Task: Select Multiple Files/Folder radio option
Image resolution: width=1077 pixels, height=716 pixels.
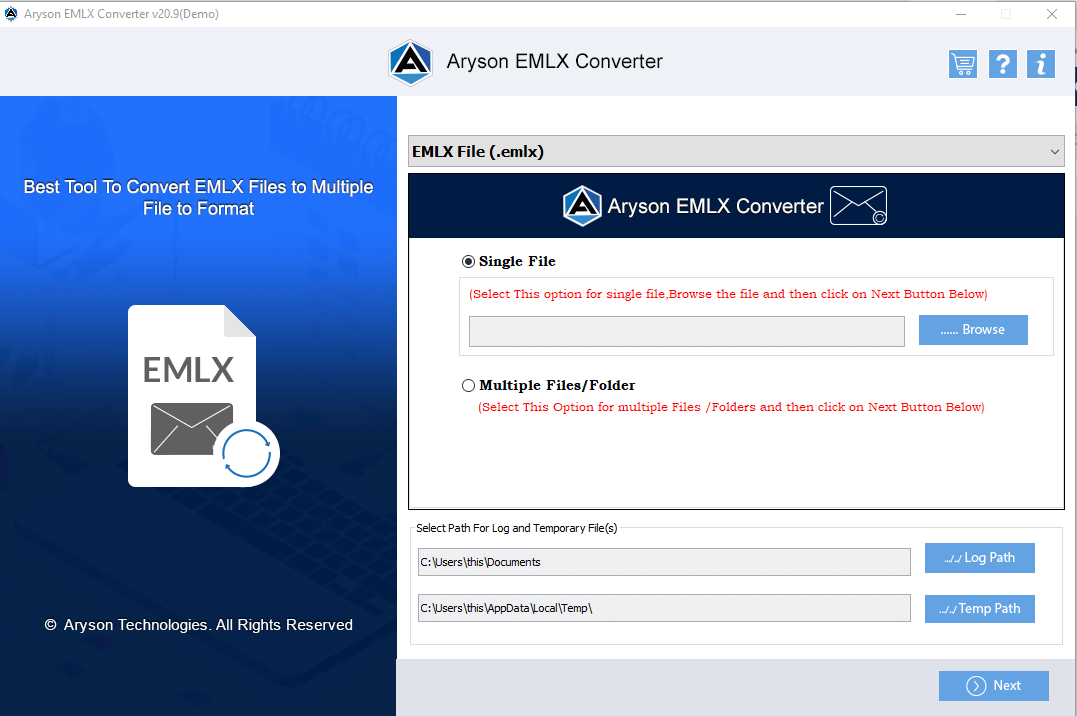Action: tap(468, 385)
